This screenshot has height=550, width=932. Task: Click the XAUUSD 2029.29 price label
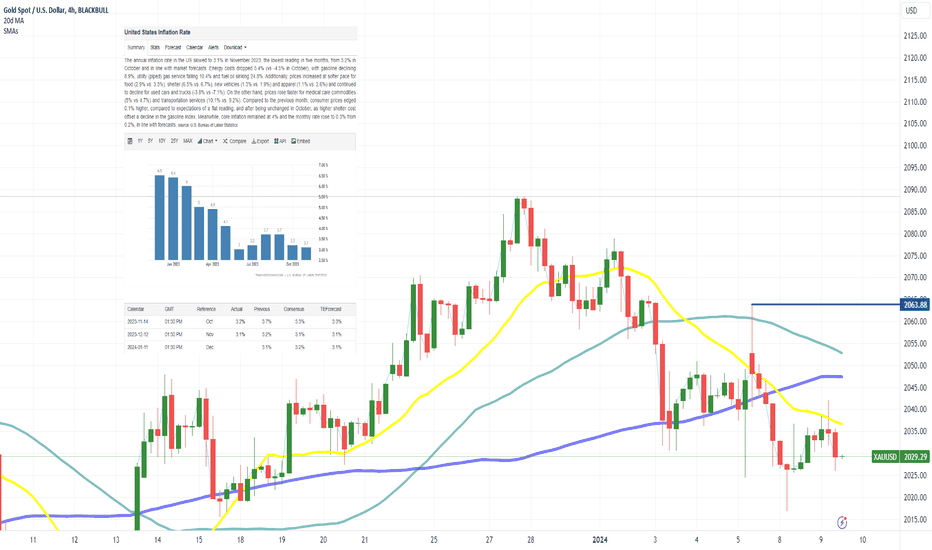(x=900, y=457)
